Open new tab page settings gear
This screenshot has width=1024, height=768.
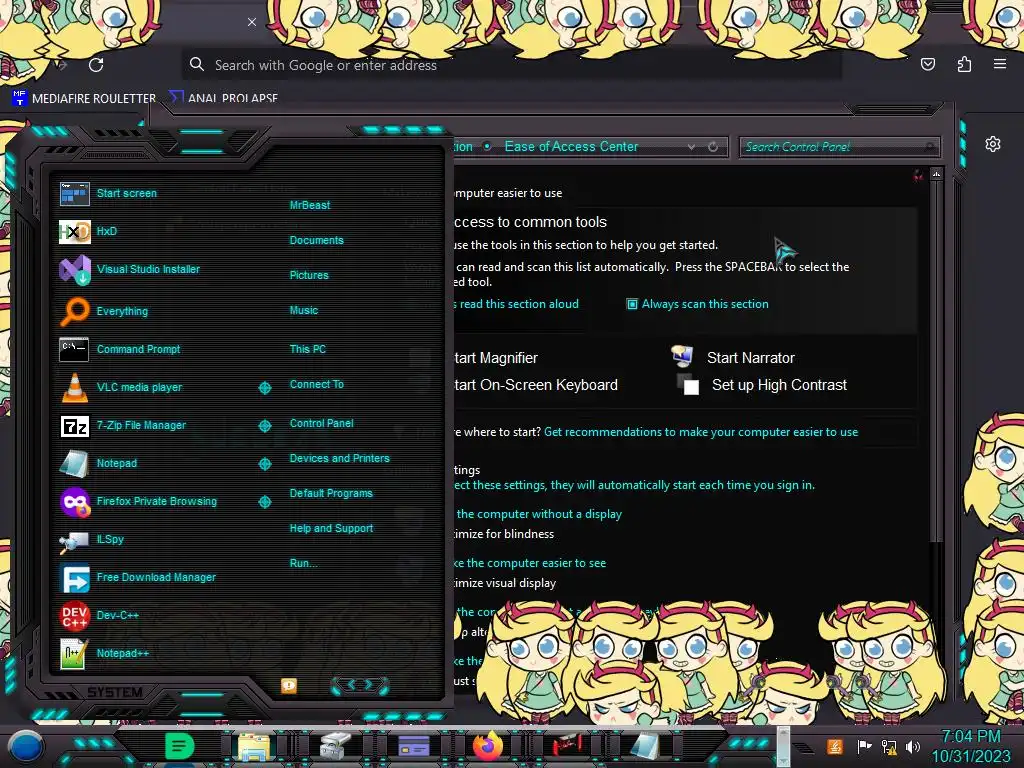point(993,144)
